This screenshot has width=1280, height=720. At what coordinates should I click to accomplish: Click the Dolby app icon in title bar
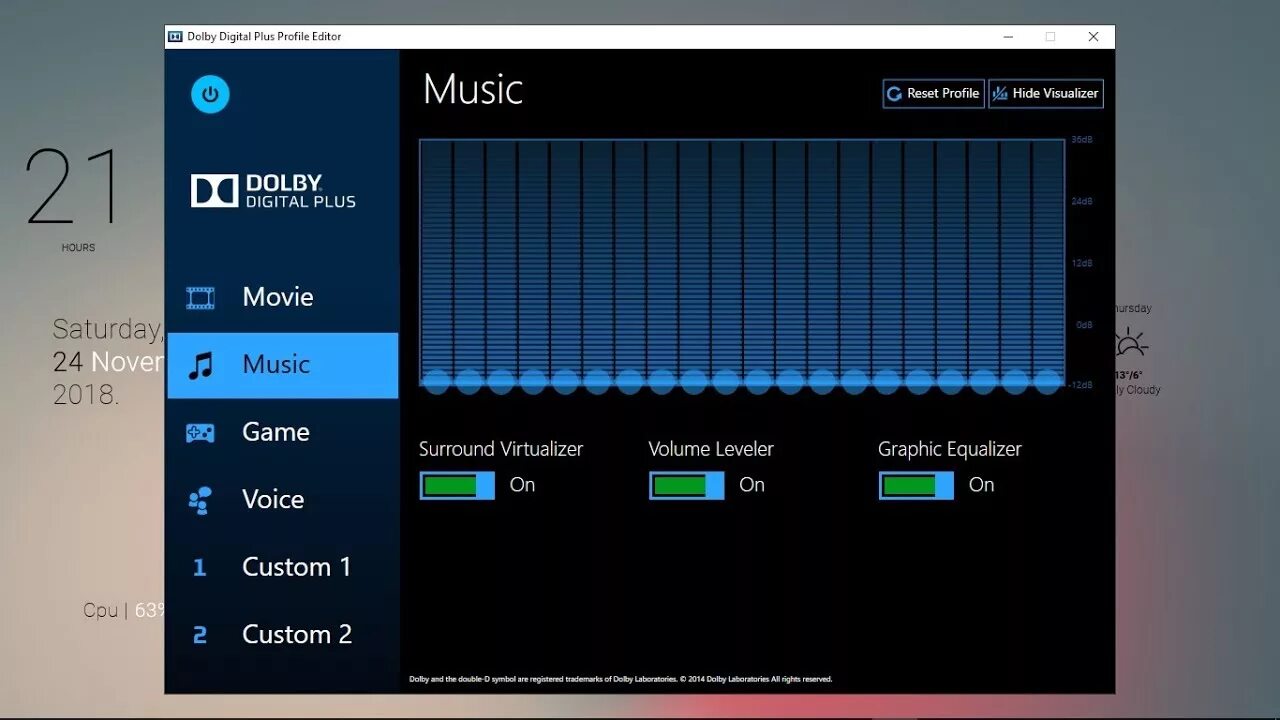pyautogui.click(x=175, y=37)
